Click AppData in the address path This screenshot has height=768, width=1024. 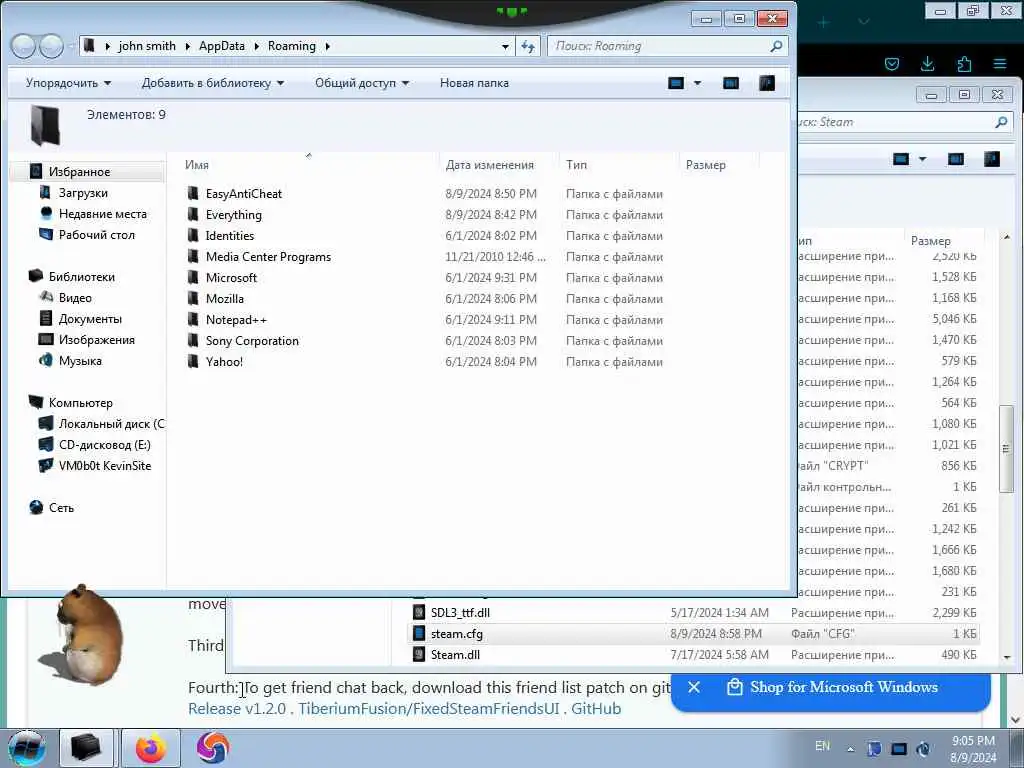[x=222, y=46]
